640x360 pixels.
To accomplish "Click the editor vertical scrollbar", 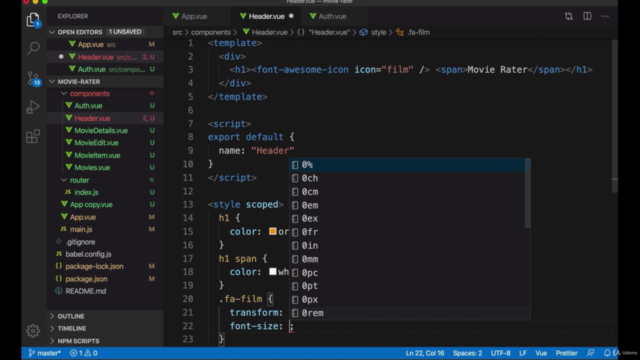I will point(615,116).
